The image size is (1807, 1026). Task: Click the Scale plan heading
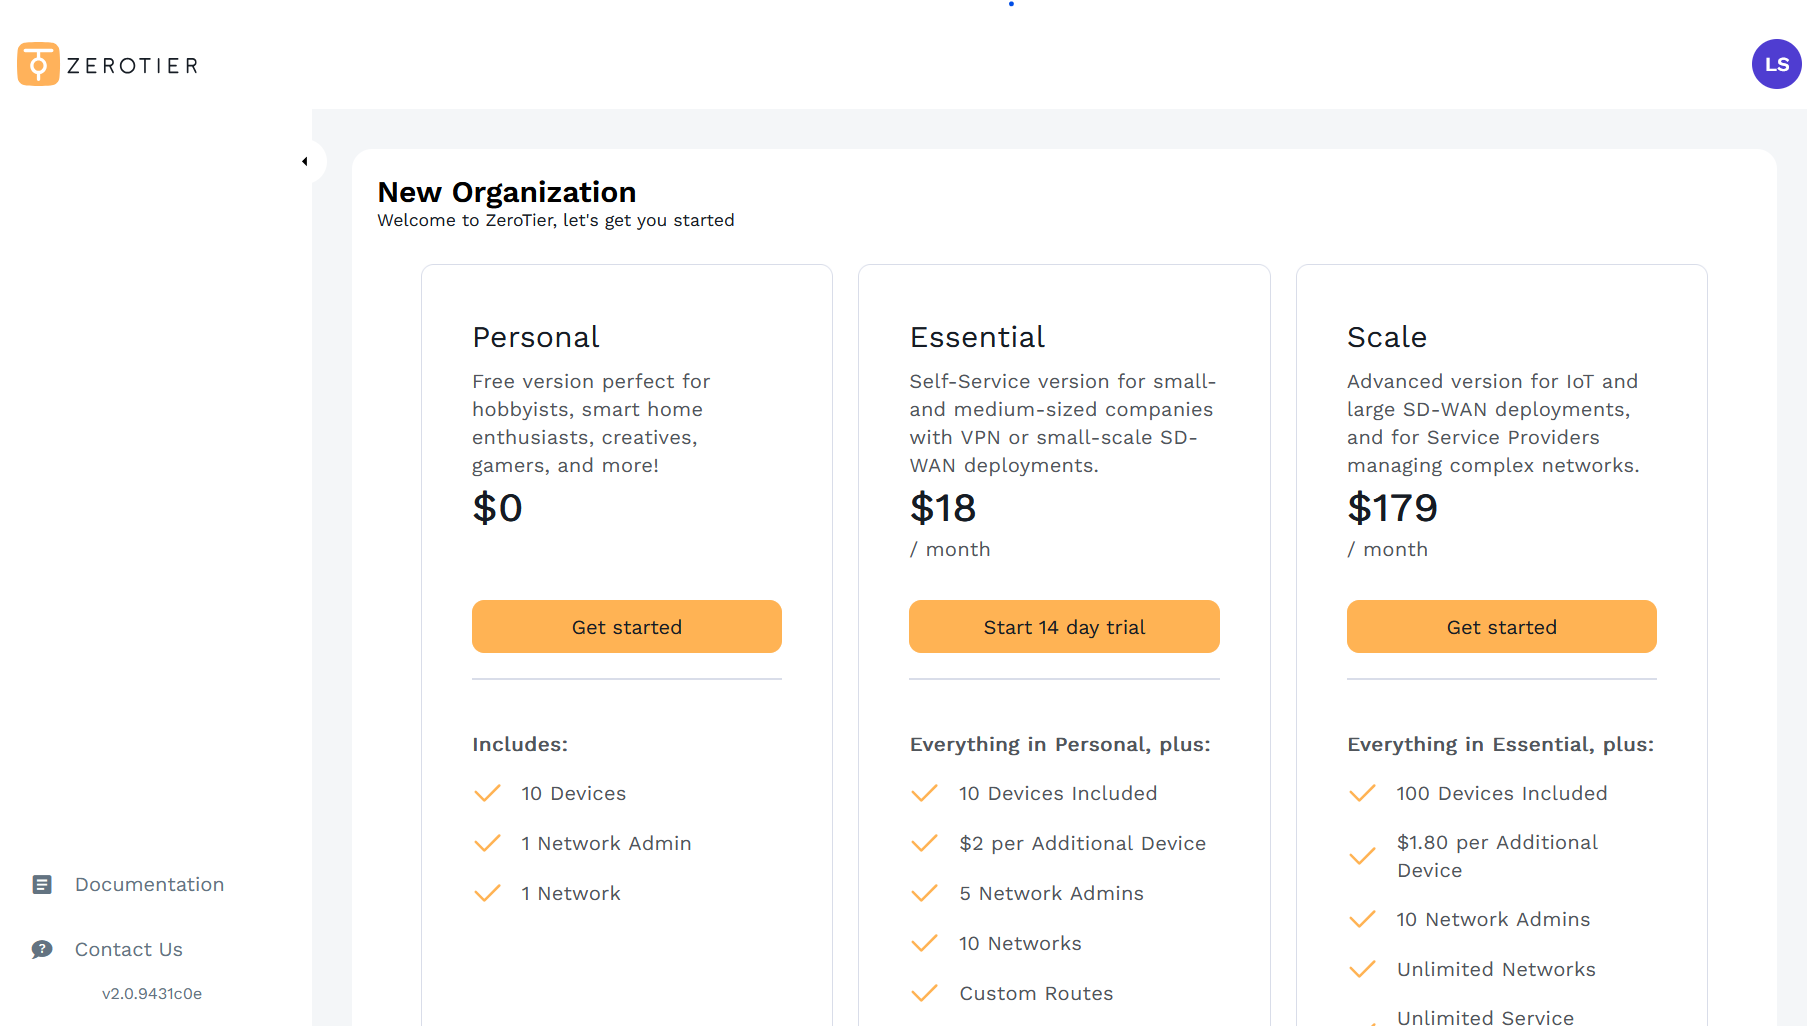click(1386, 337)
